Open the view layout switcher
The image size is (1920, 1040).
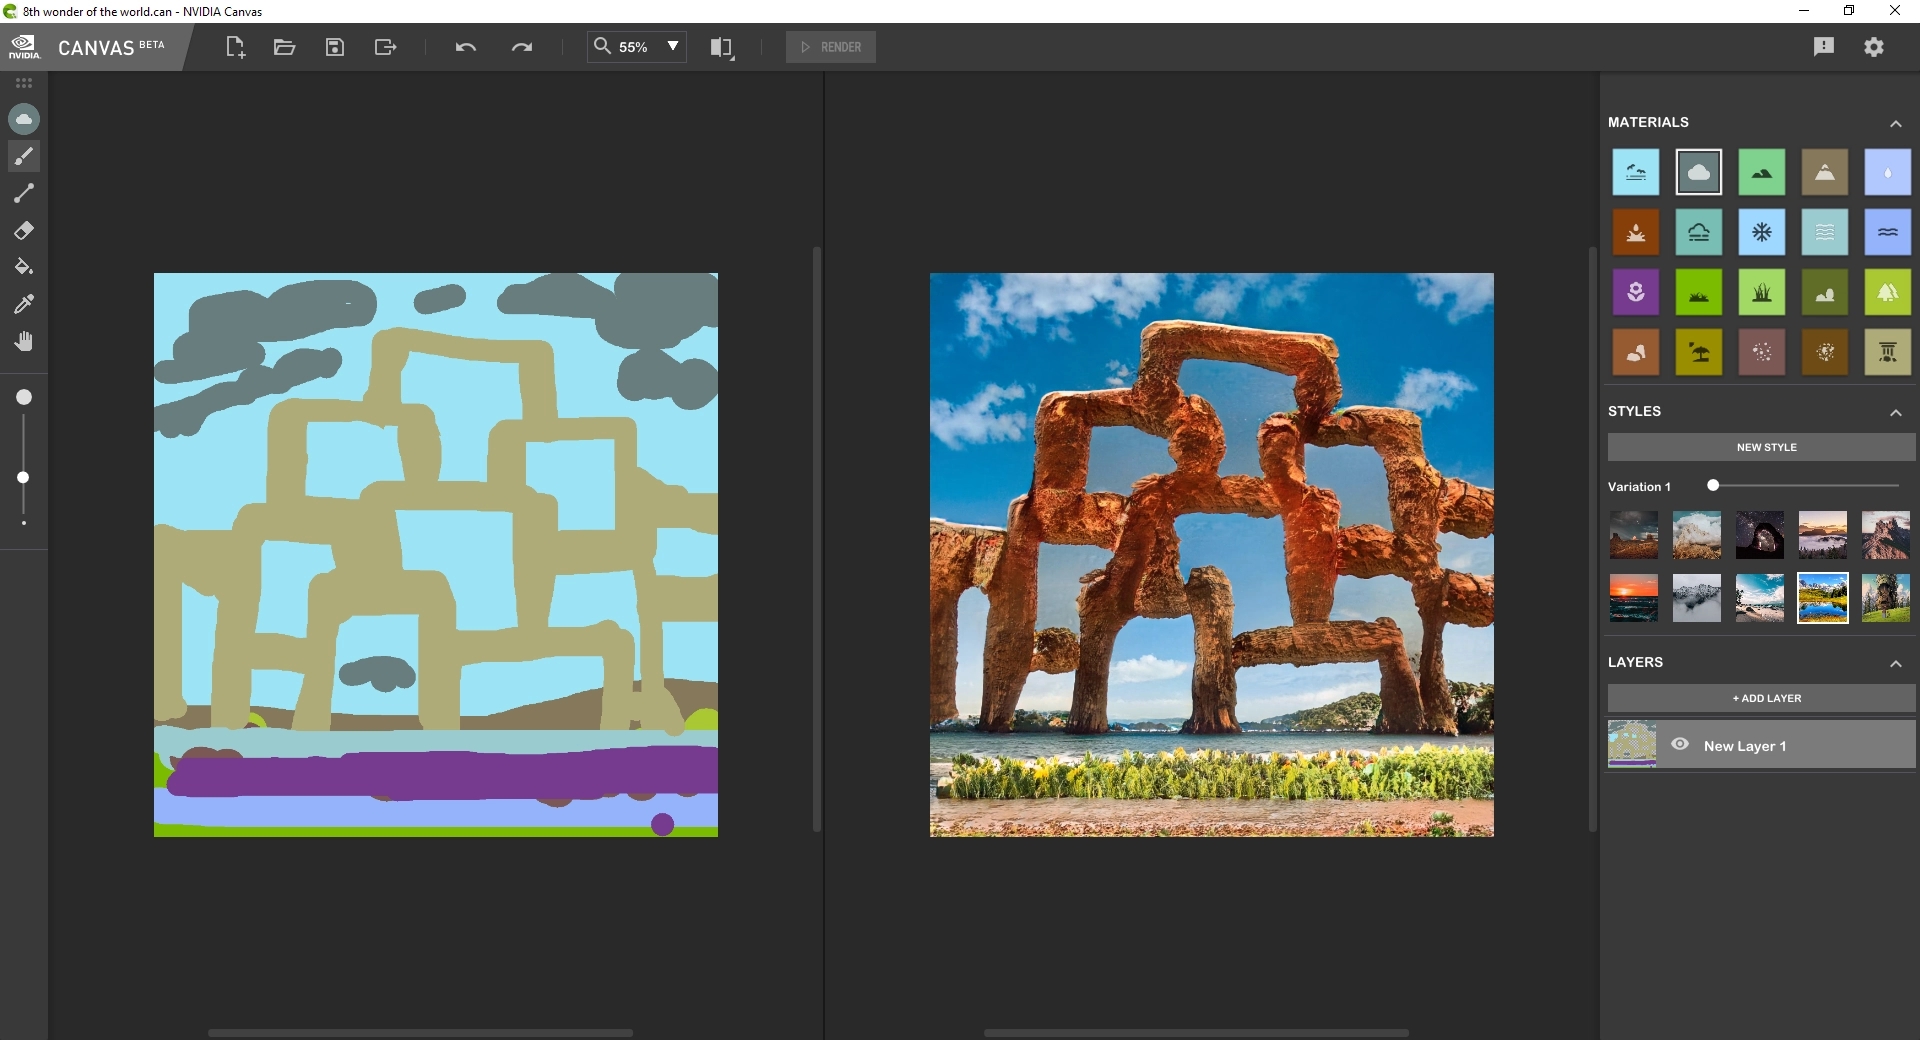click(x=722, y=47)
